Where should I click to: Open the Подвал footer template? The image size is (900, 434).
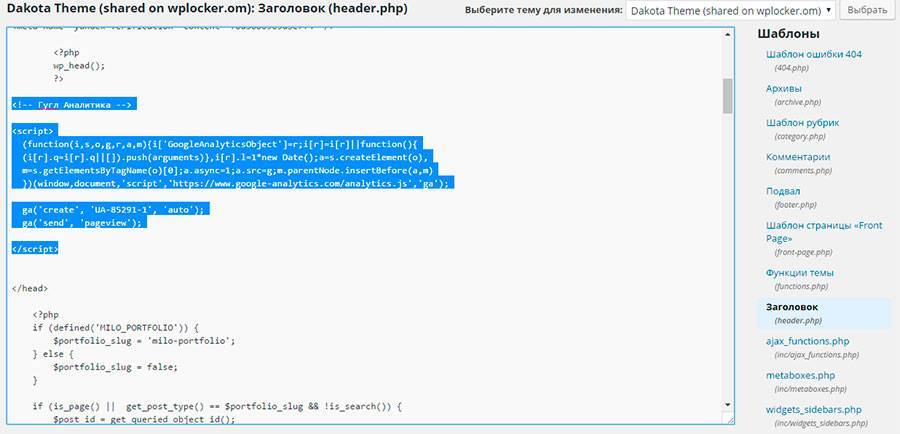click(783, 191)
